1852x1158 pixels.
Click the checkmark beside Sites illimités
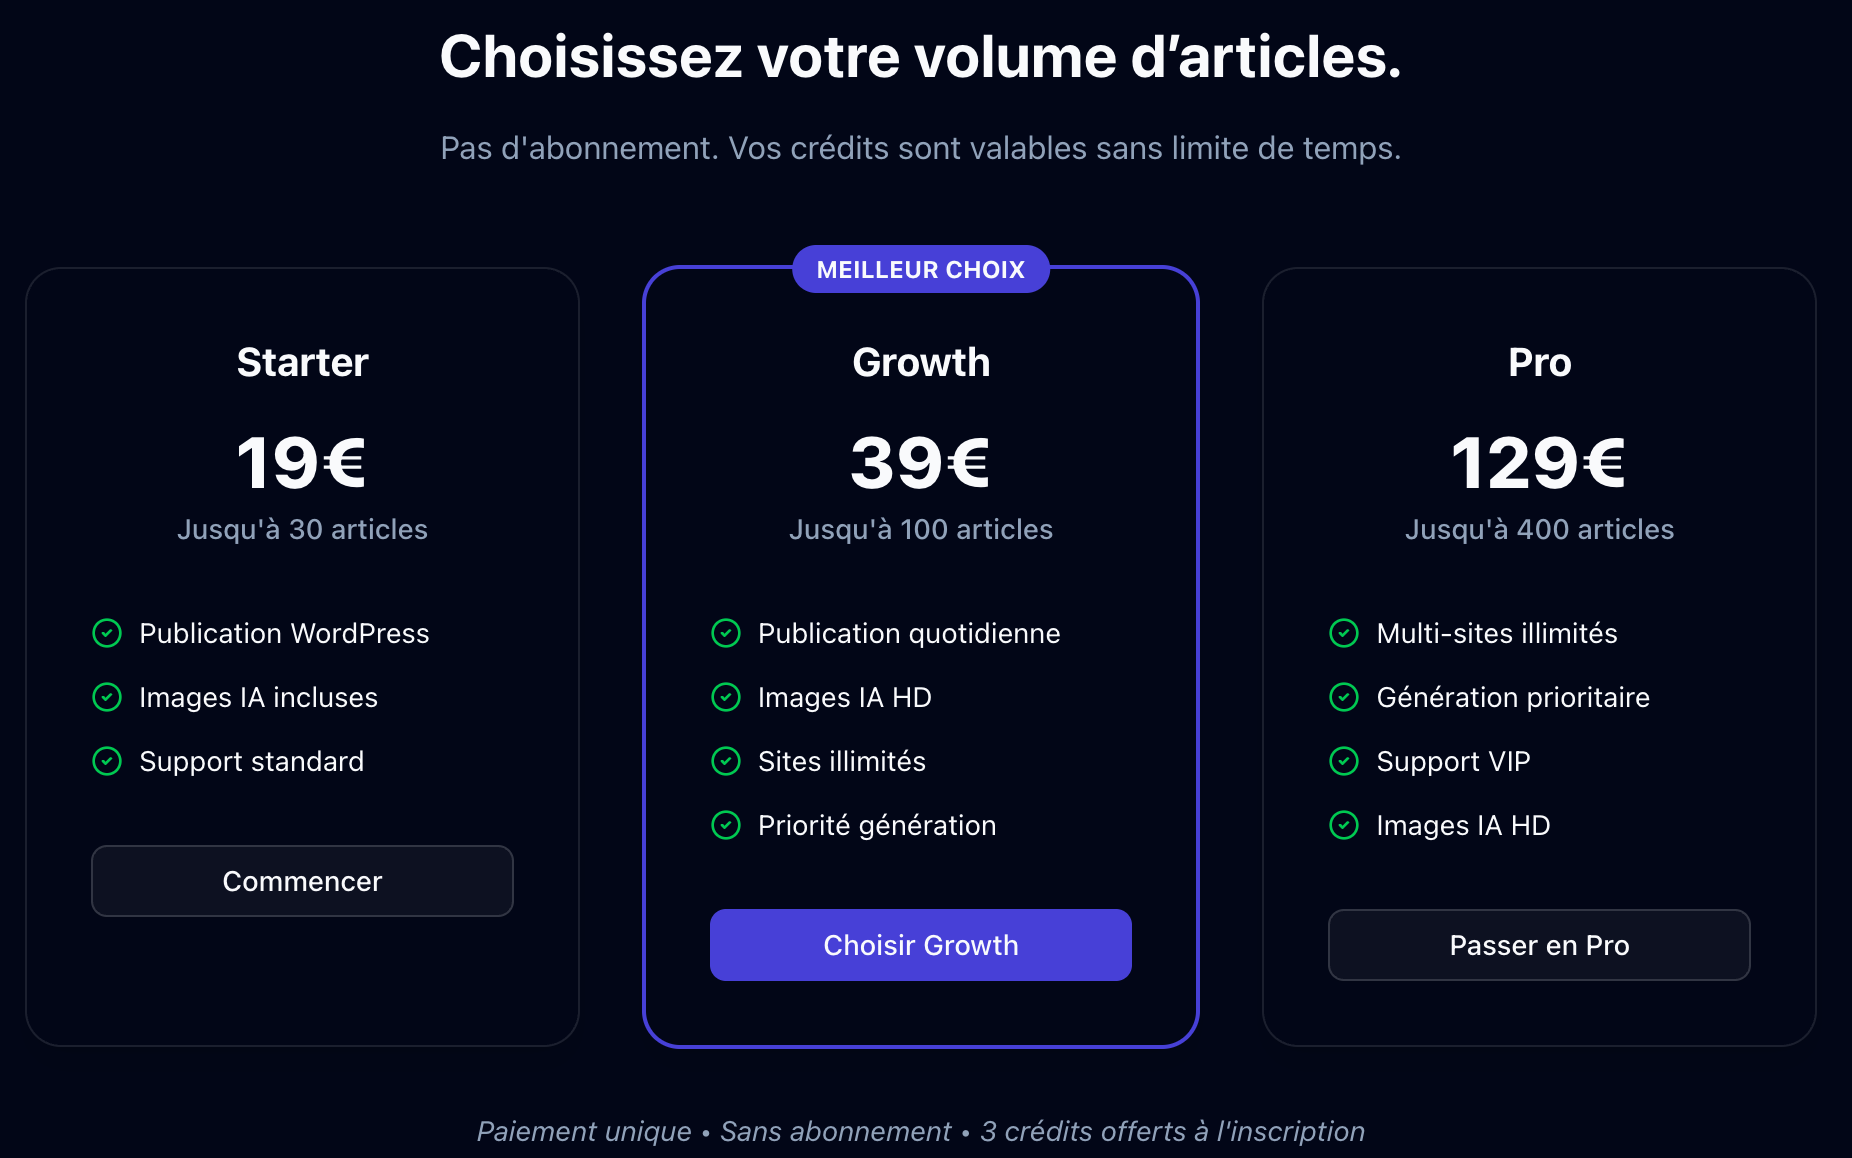[726, 761]
